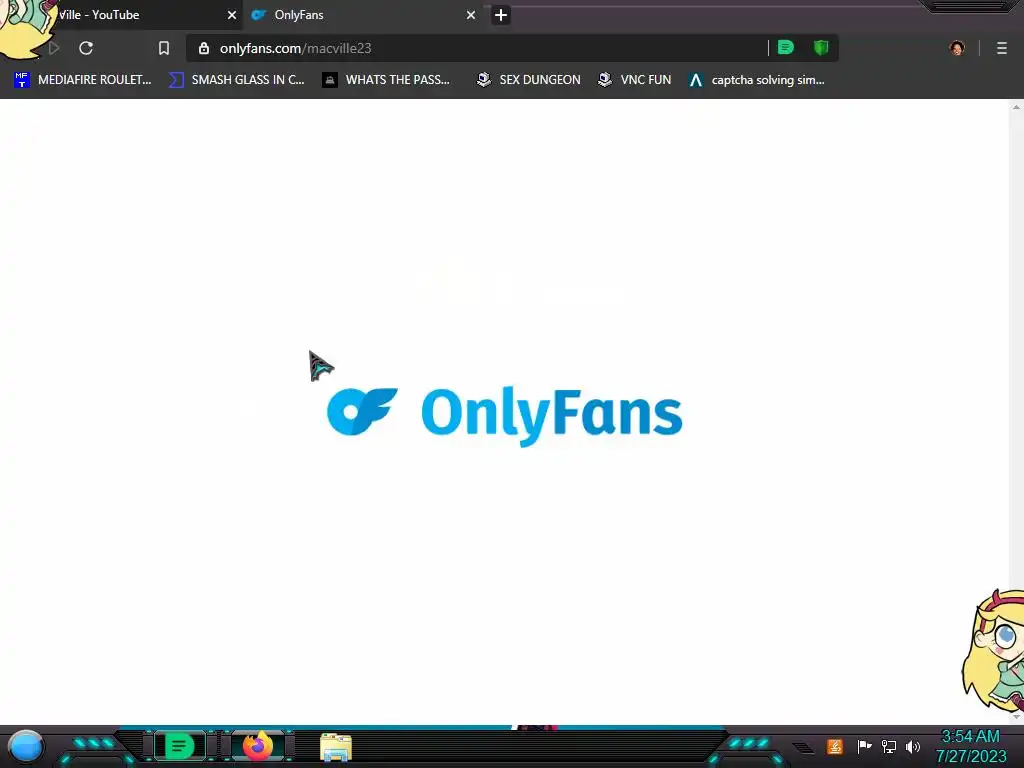Open the browser profile avatar

[957, 48]
